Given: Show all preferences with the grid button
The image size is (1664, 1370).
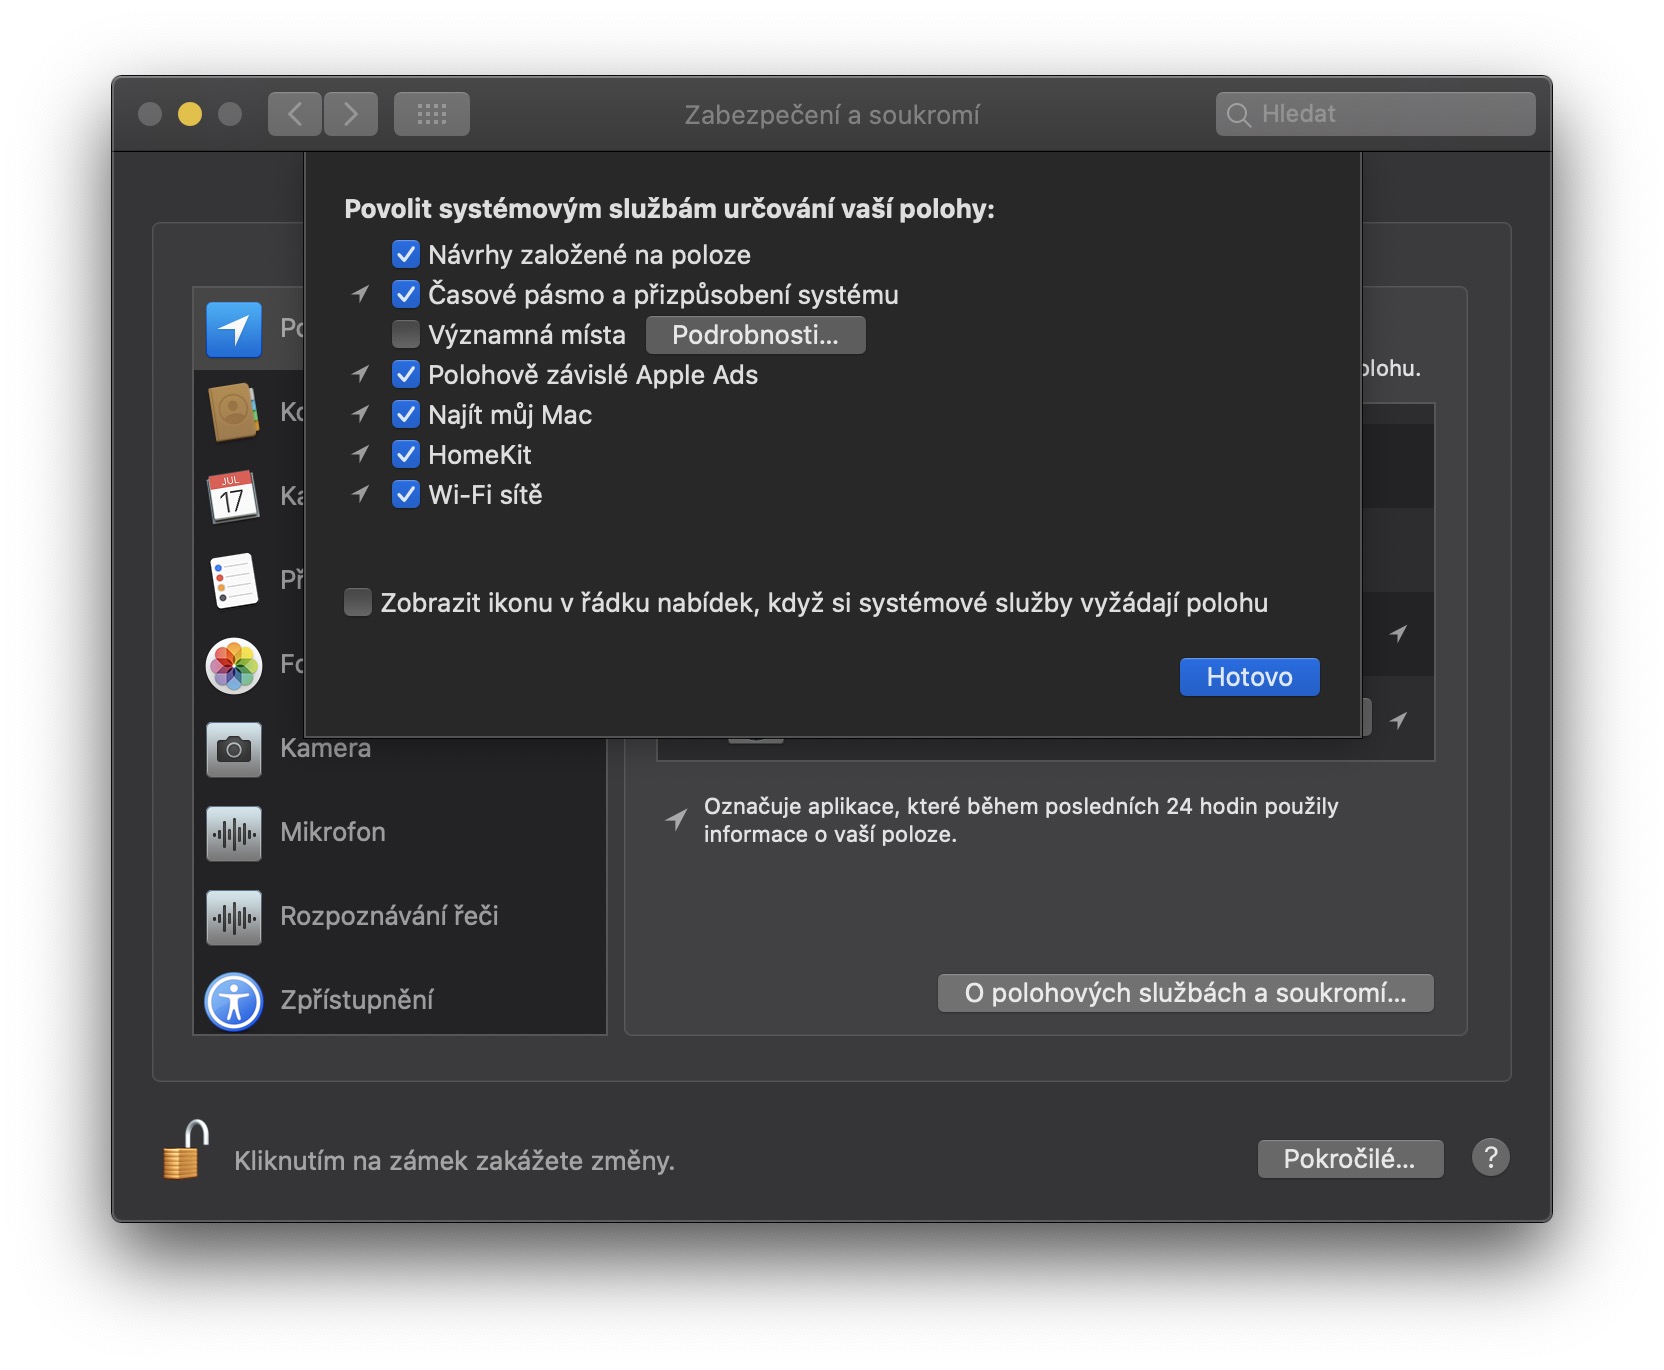Looking at the screenshot, I should pos(432,114).
